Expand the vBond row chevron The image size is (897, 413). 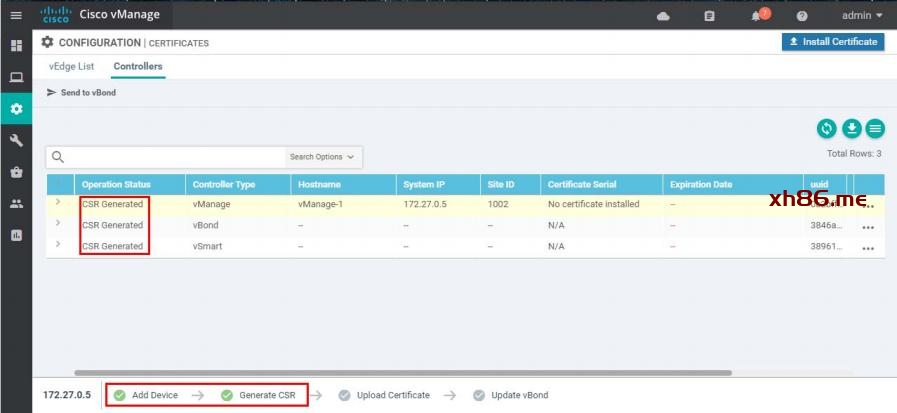point(58,224)
